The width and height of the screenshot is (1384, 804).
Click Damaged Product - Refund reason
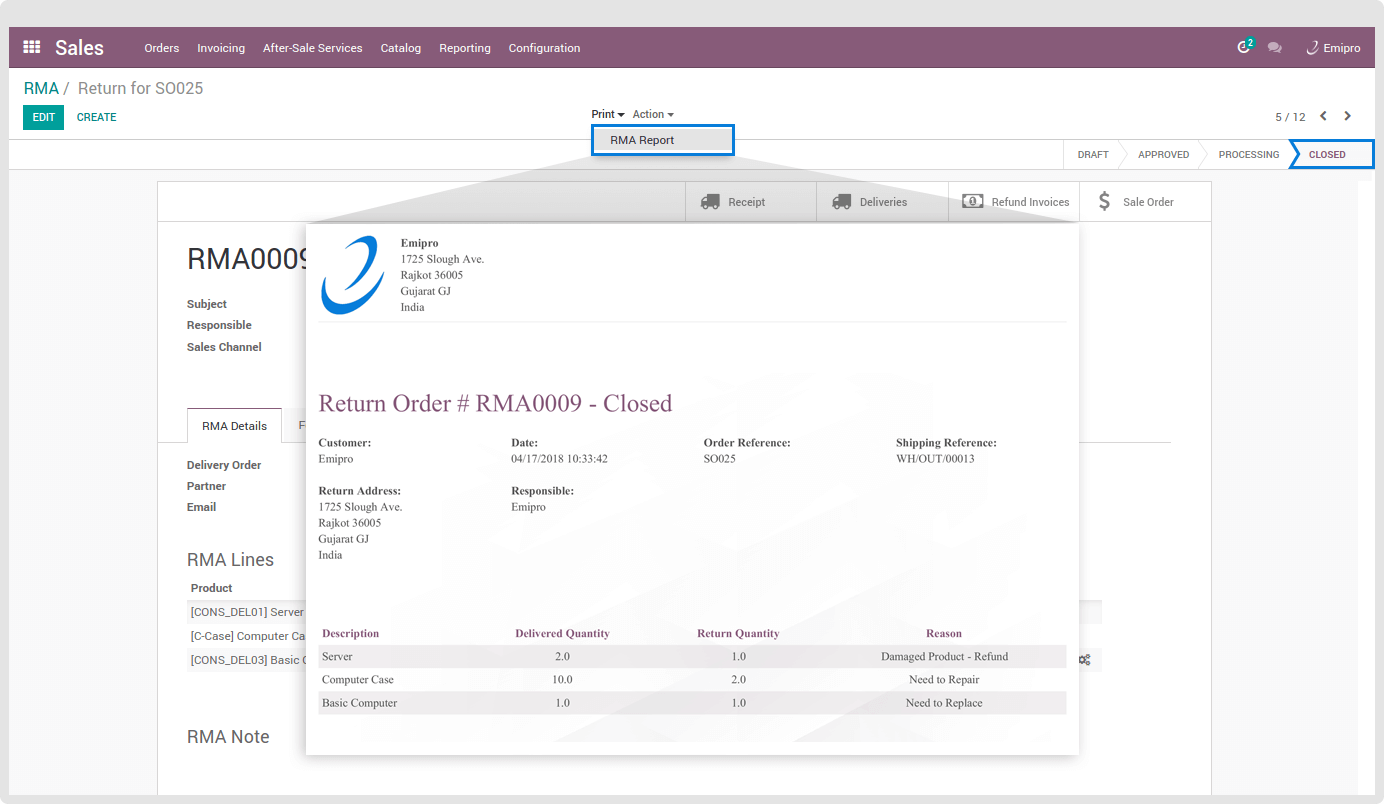click(944, 657)
